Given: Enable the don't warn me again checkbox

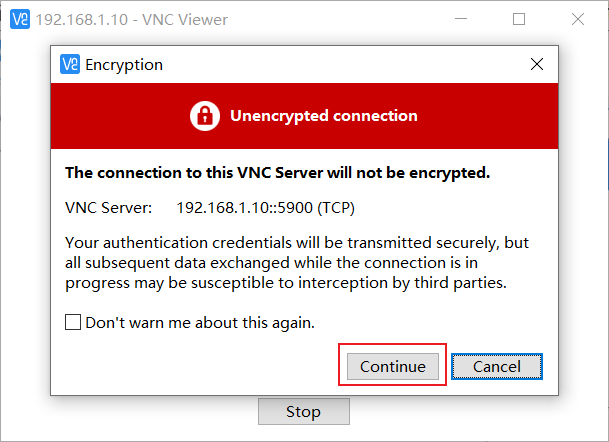Looking at the screenshot, I should [73, 322].
